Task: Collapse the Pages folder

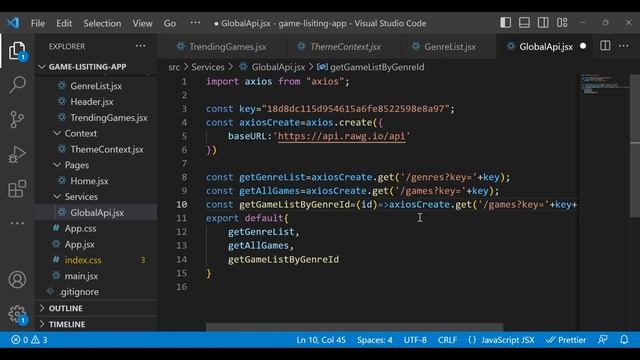Action: tap(76, 165)
